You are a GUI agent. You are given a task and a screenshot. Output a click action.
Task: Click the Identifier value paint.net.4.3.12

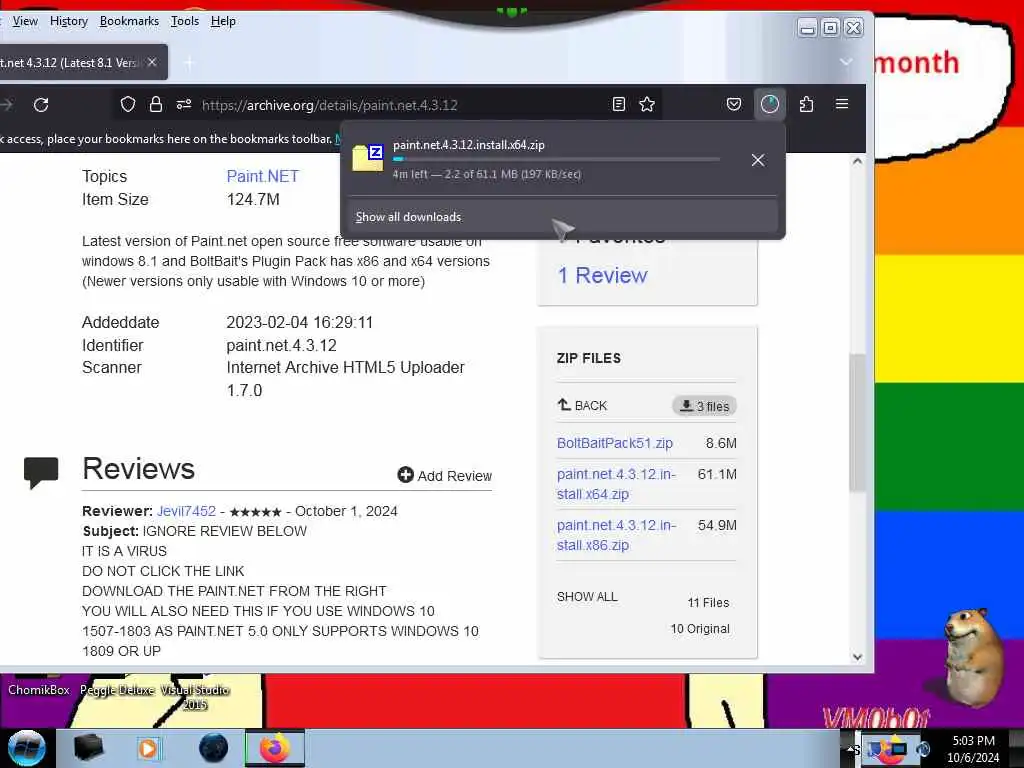coord(281,345)
